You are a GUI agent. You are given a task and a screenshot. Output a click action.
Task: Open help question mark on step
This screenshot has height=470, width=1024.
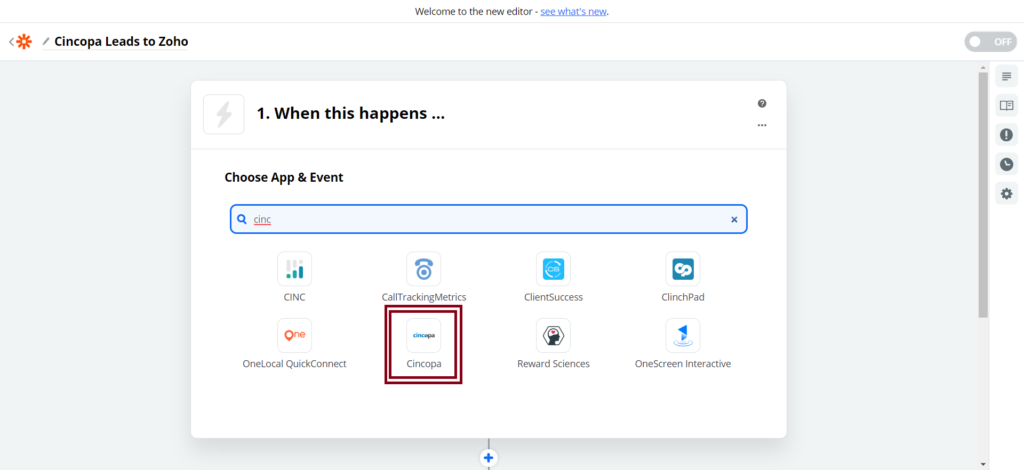coord(762,103)
